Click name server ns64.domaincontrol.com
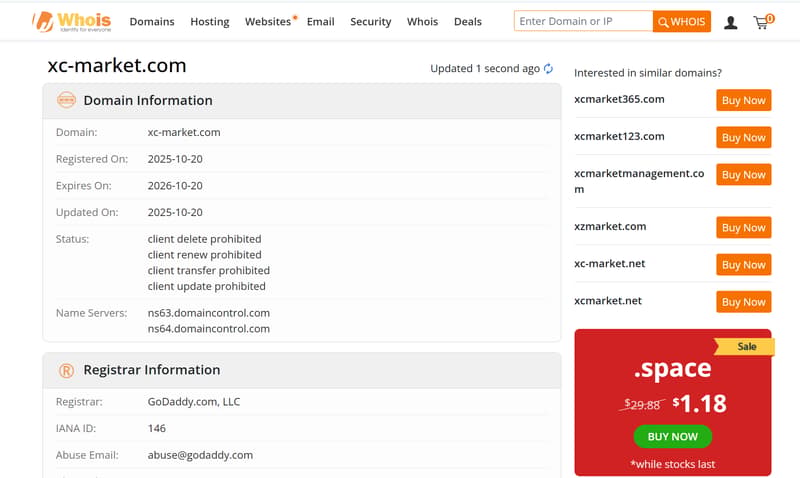The width and height of the screenshot is (800, 478). click(x=209, y=329)
